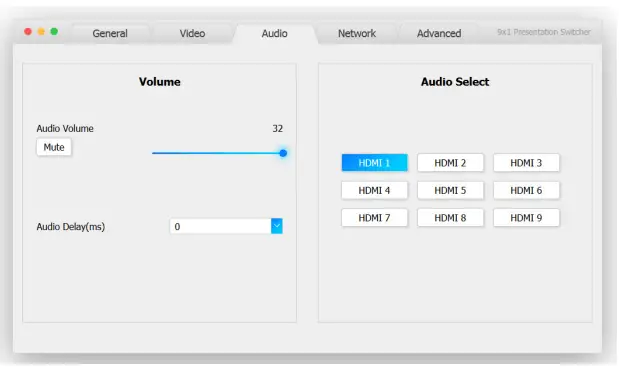Switch to the General tab
The height and width of the screenshot is (367, 619).
(110, 34)
